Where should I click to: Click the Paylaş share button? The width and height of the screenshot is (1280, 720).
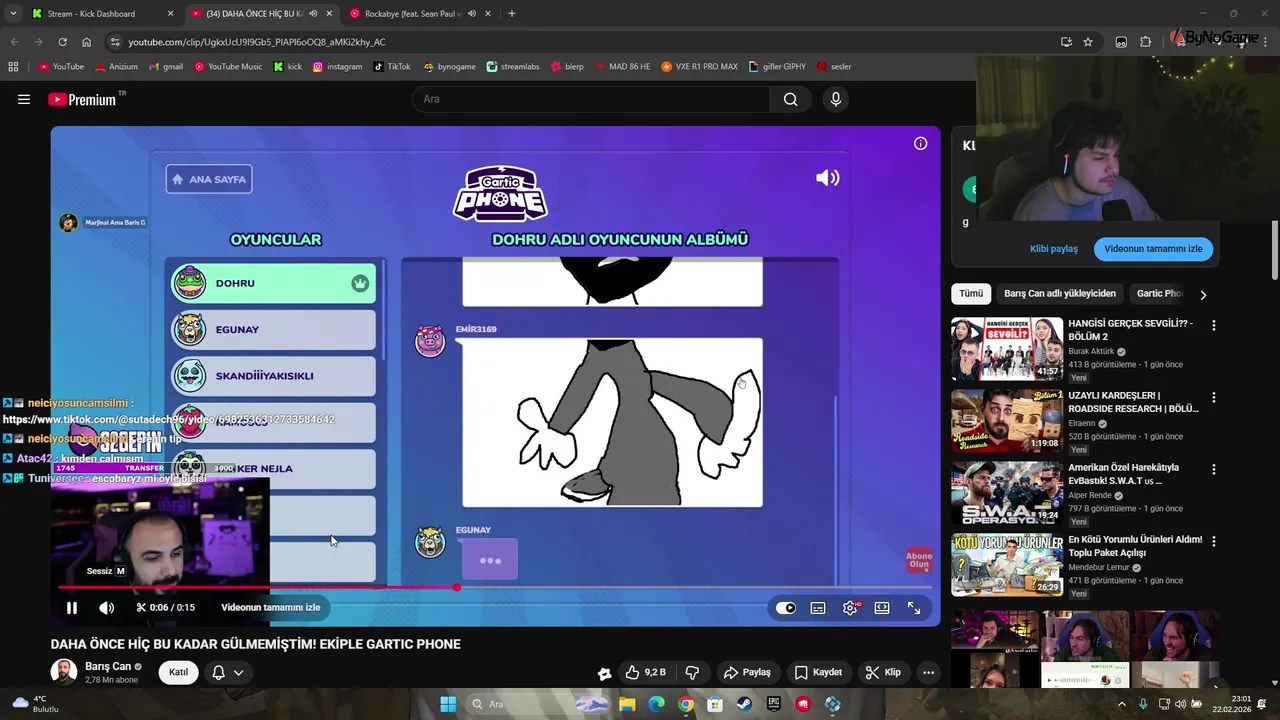click(x=747, y=672)
